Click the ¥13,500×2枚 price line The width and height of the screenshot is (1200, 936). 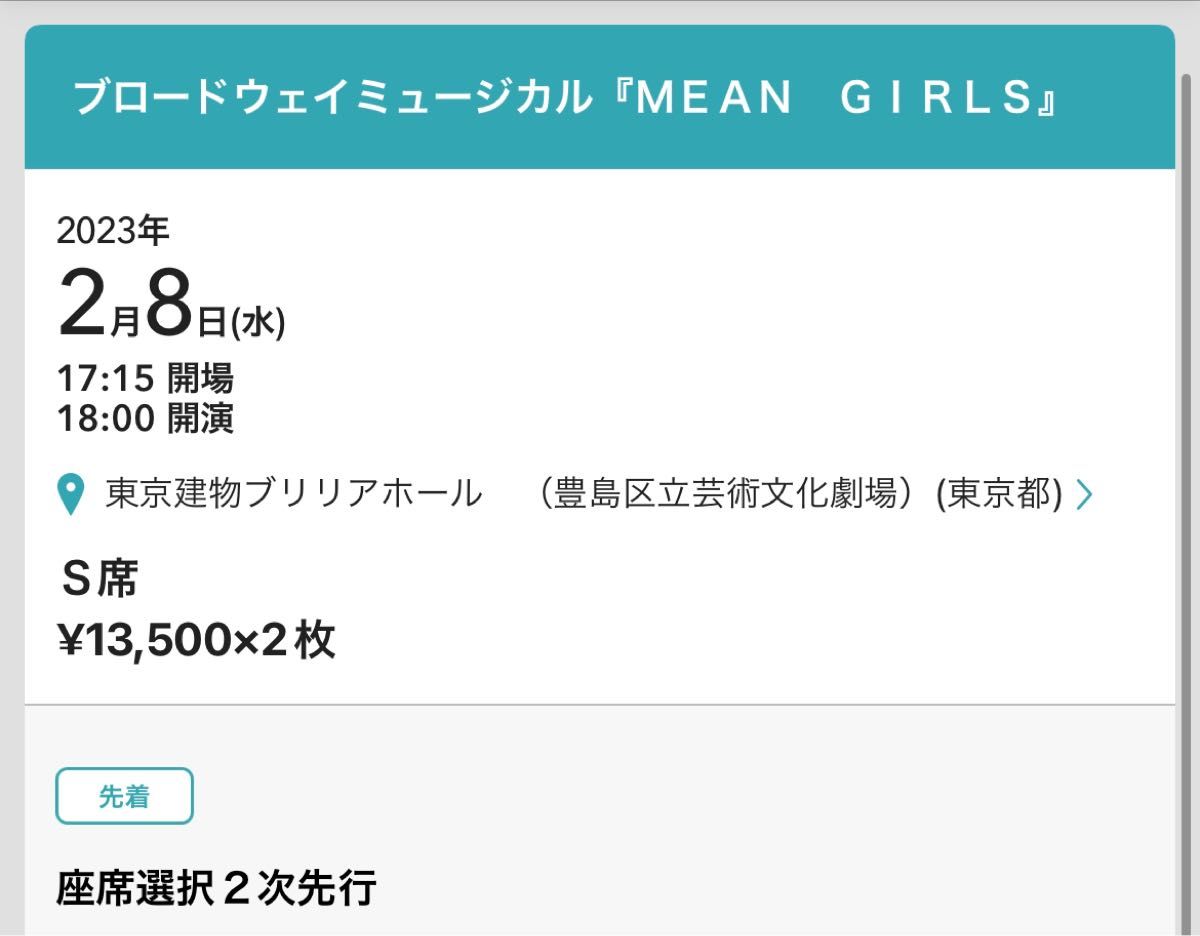(x=197, y=641)
